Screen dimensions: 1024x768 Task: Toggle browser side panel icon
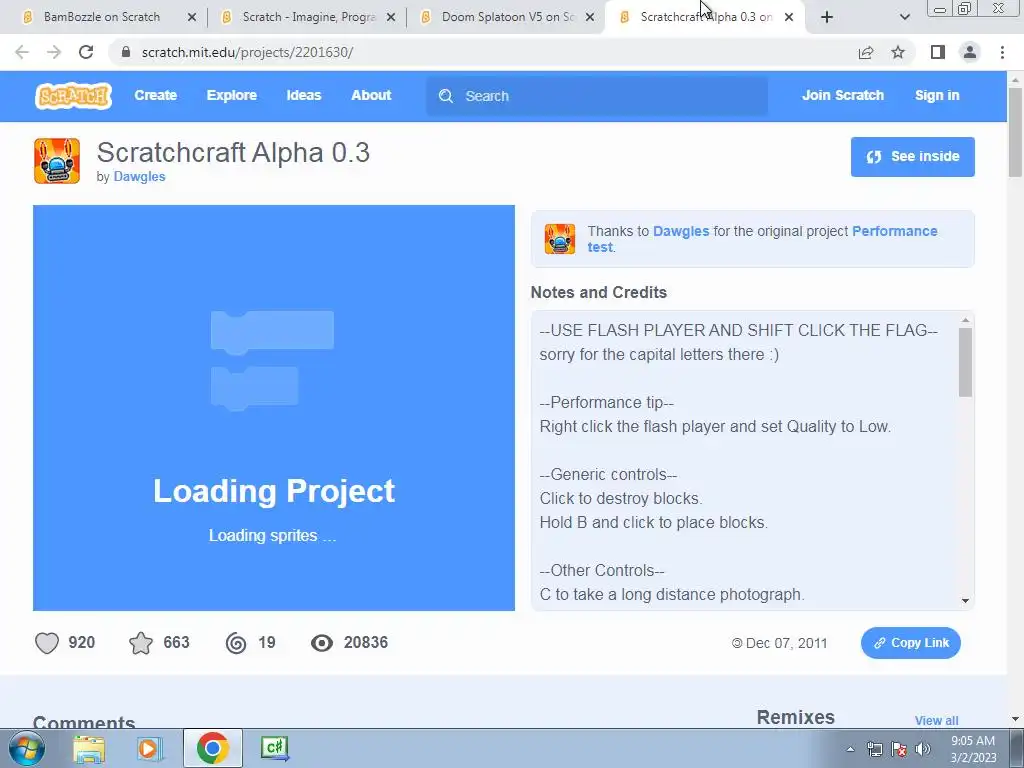[x=938, y=52]
